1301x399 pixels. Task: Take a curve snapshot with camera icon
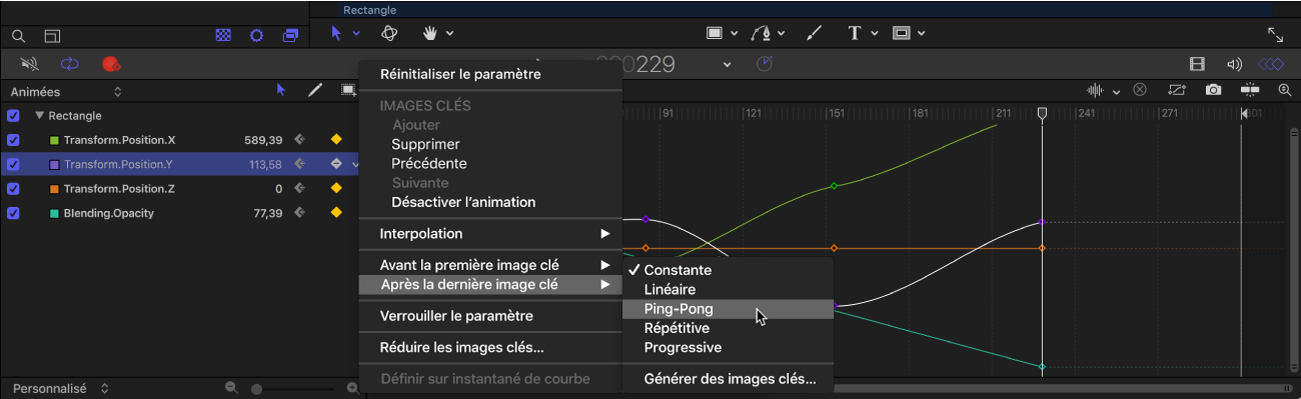(1213, 90)
